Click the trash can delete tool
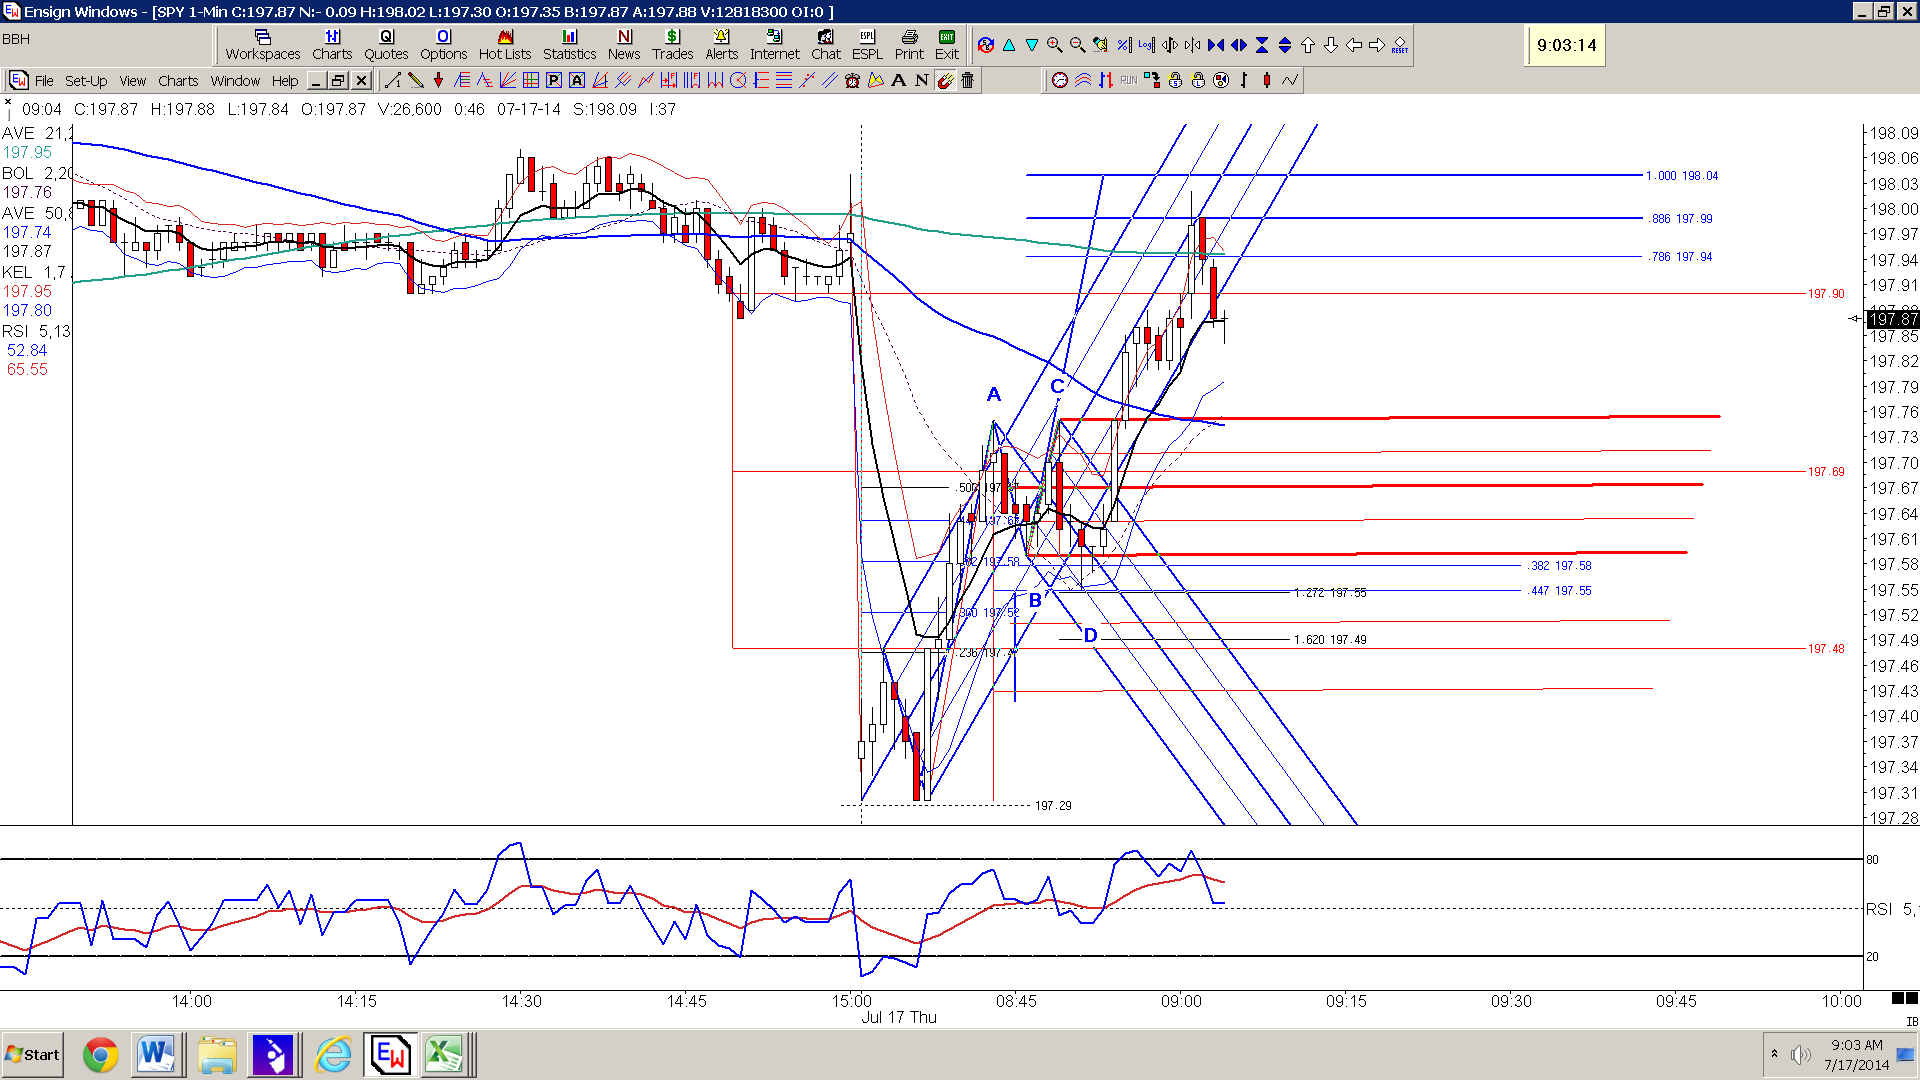This screenshot has height=1080, width=1920. coord(967,80)
